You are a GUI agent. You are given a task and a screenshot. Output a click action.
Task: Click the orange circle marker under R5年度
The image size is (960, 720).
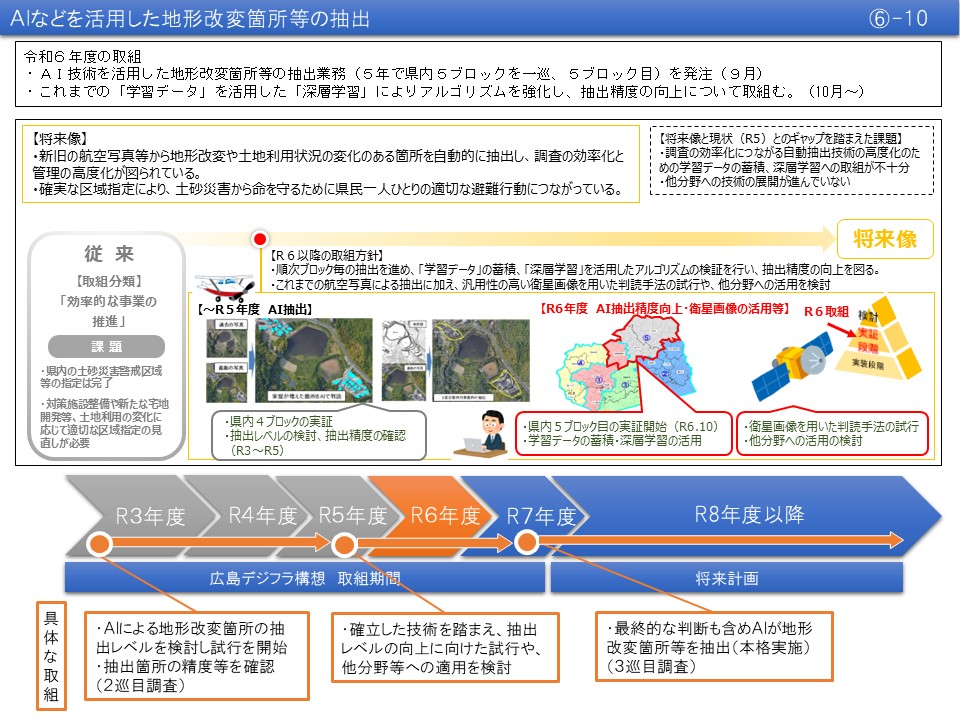(345, 545)
